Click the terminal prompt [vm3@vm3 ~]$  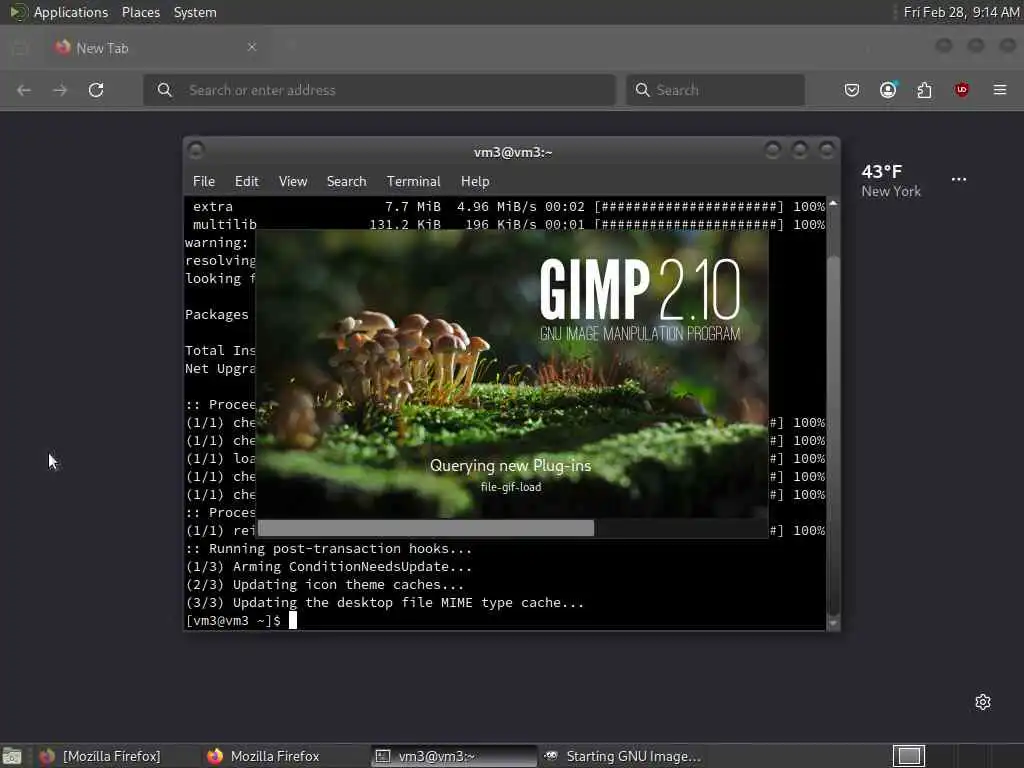(x=233, y=620)
